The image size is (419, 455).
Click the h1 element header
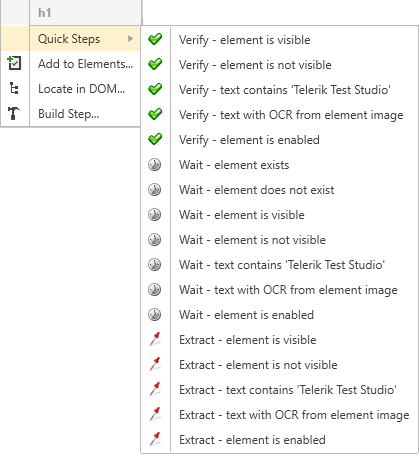[45, 13]
